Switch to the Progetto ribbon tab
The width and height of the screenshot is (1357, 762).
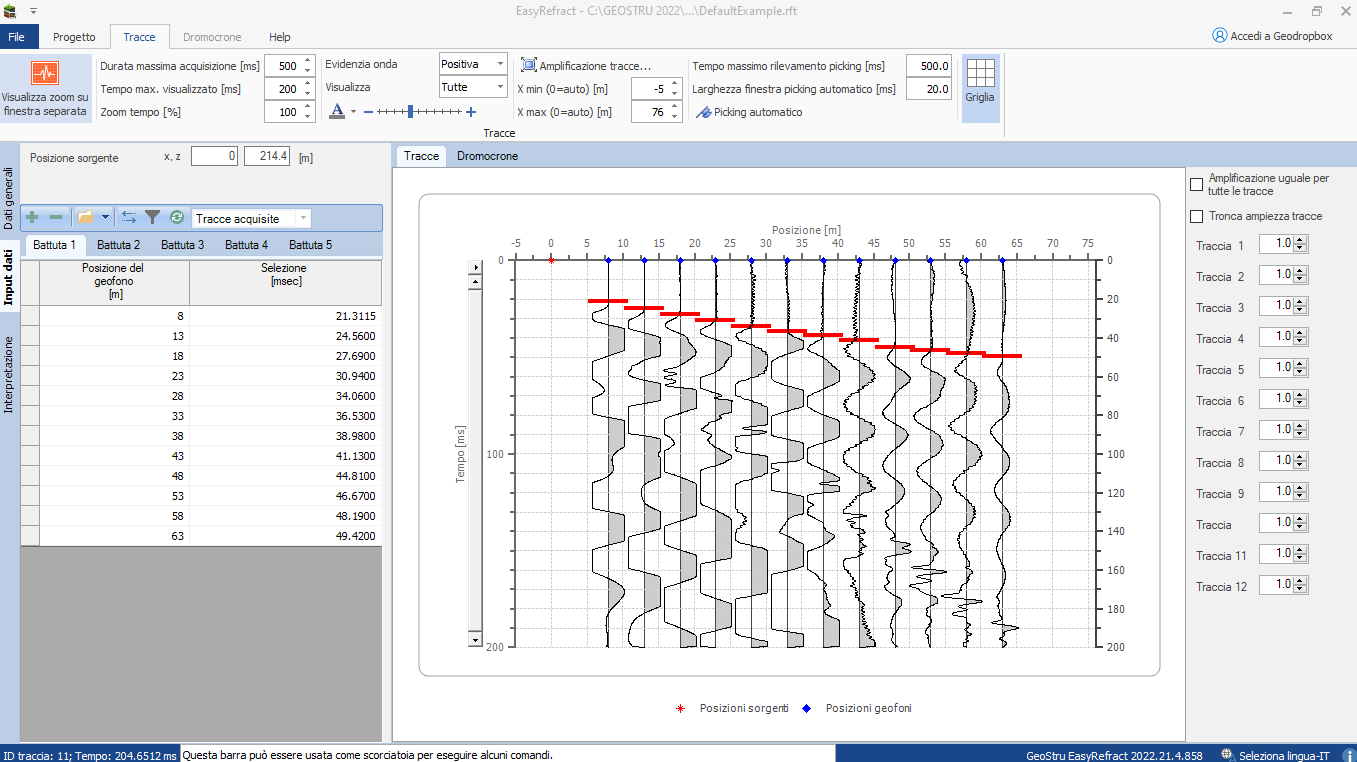(x=74, y=37)
